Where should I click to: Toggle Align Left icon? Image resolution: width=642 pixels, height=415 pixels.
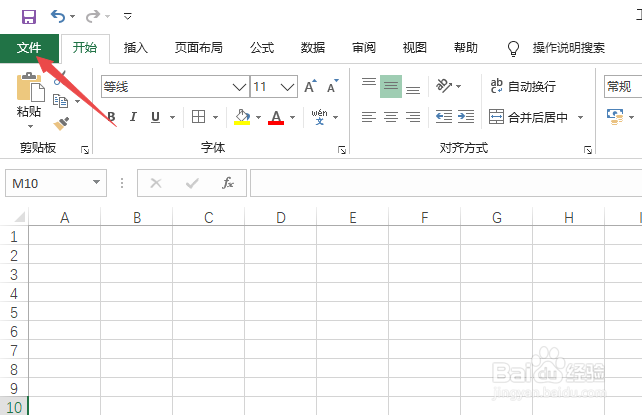(369, 117)
